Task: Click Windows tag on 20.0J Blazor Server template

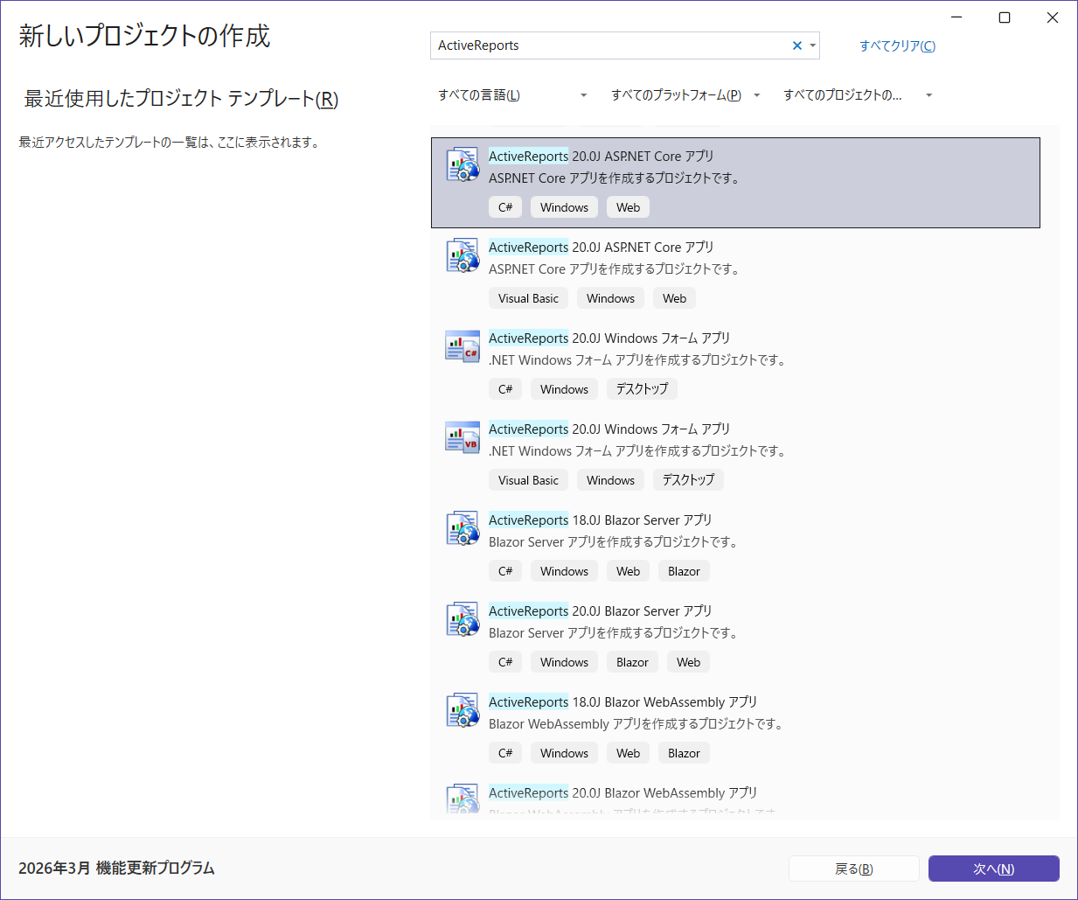Action: (564, 662)
